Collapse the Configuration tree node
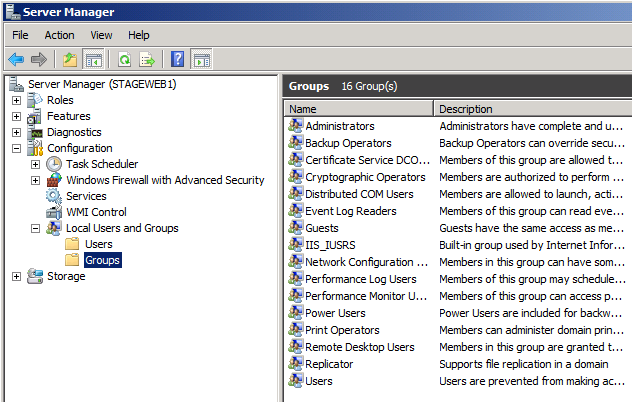 click(16, 148)
